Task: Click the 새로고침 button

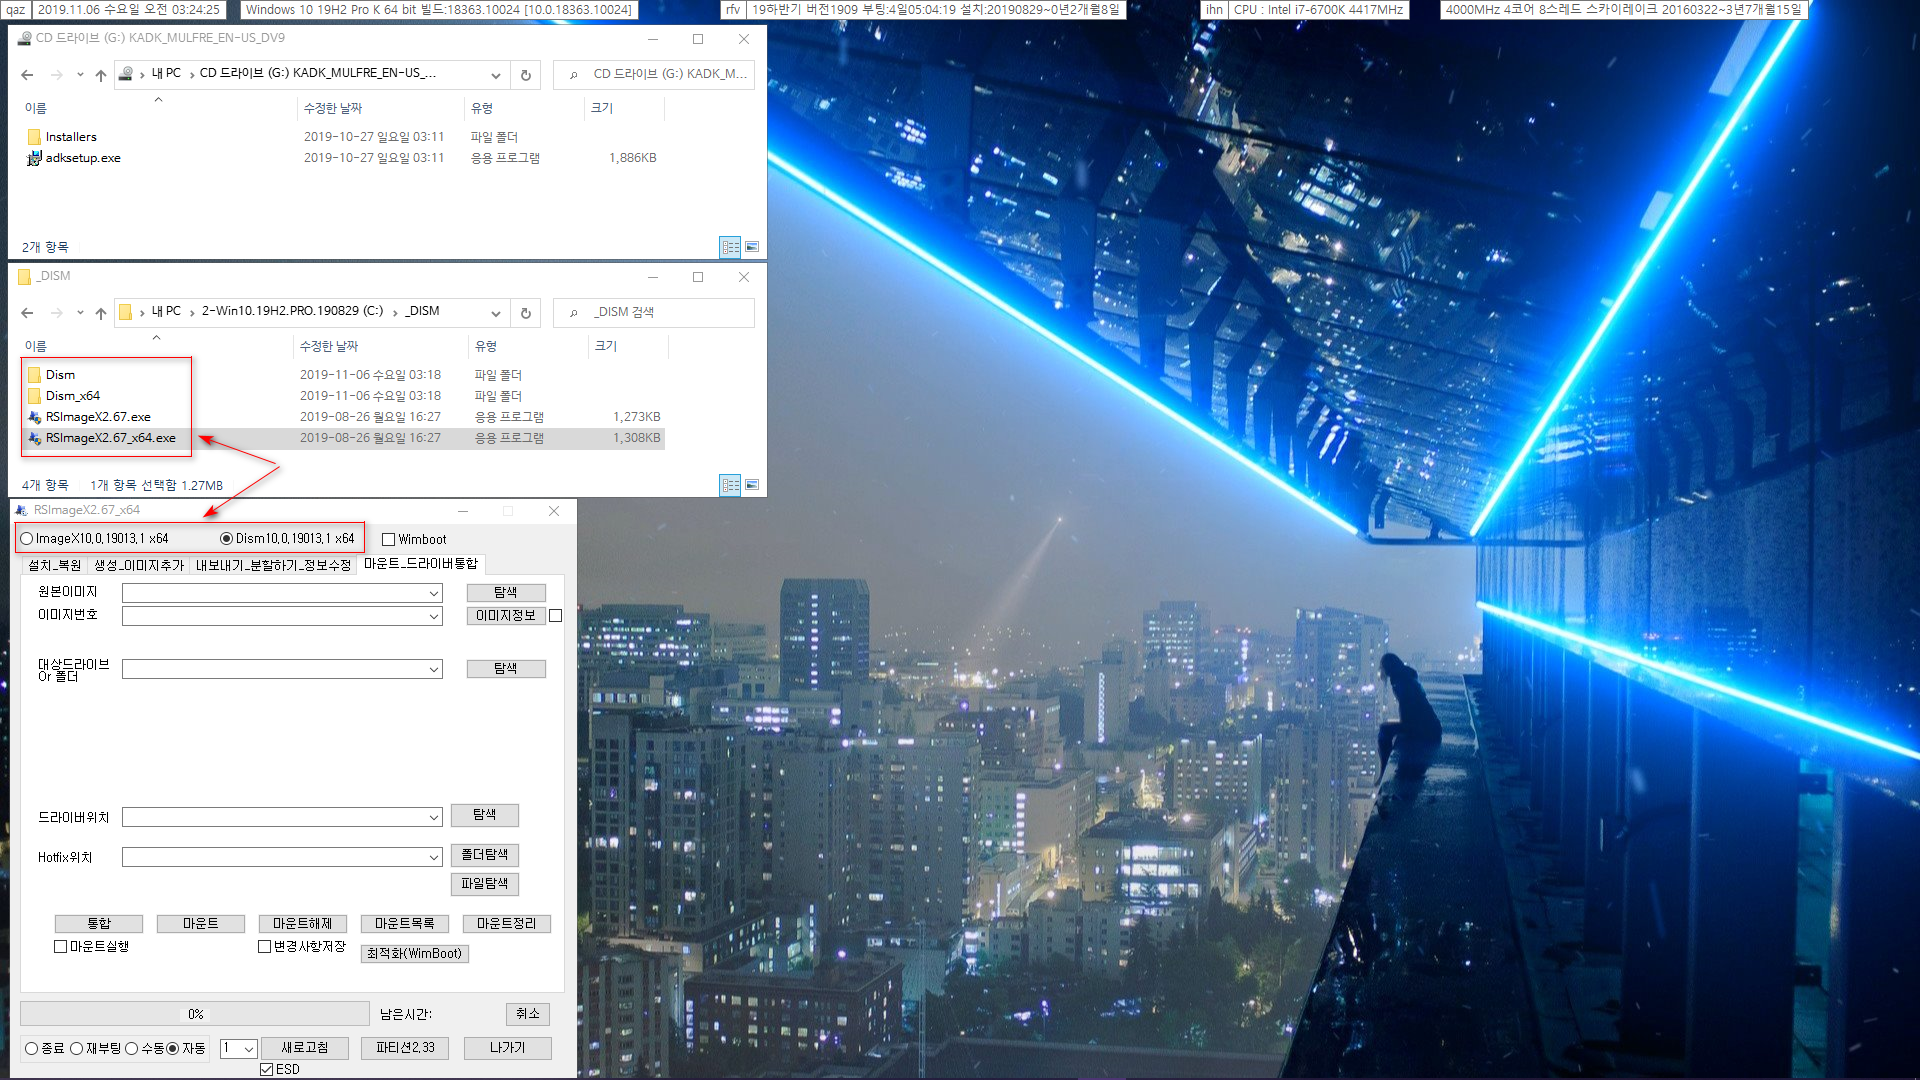Action: coord(305,1048)
